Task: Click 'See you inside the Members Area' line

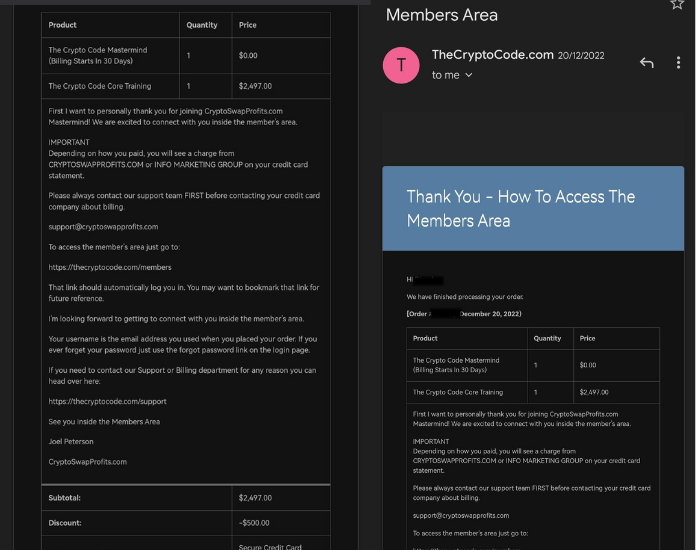Action: coord(104,421)
